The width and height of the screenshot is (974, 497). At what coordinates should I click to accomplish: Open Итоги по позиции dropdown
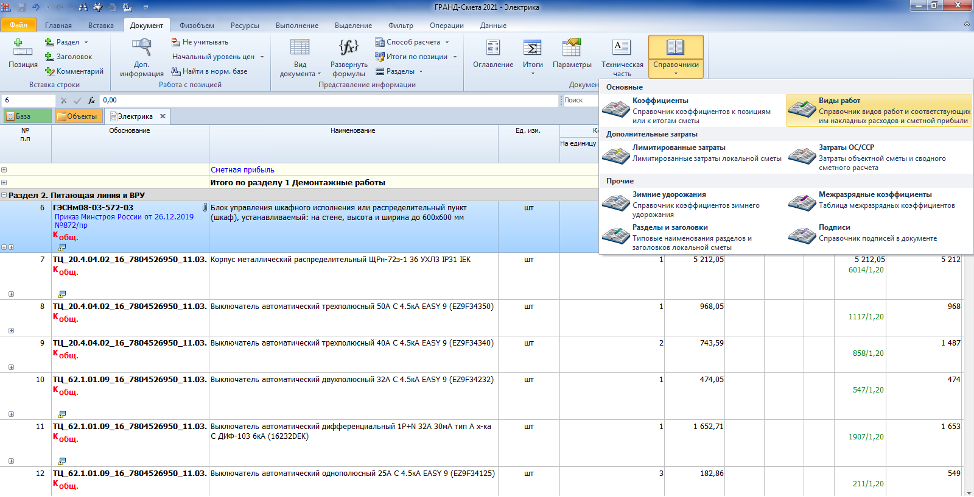coord(416,57)
